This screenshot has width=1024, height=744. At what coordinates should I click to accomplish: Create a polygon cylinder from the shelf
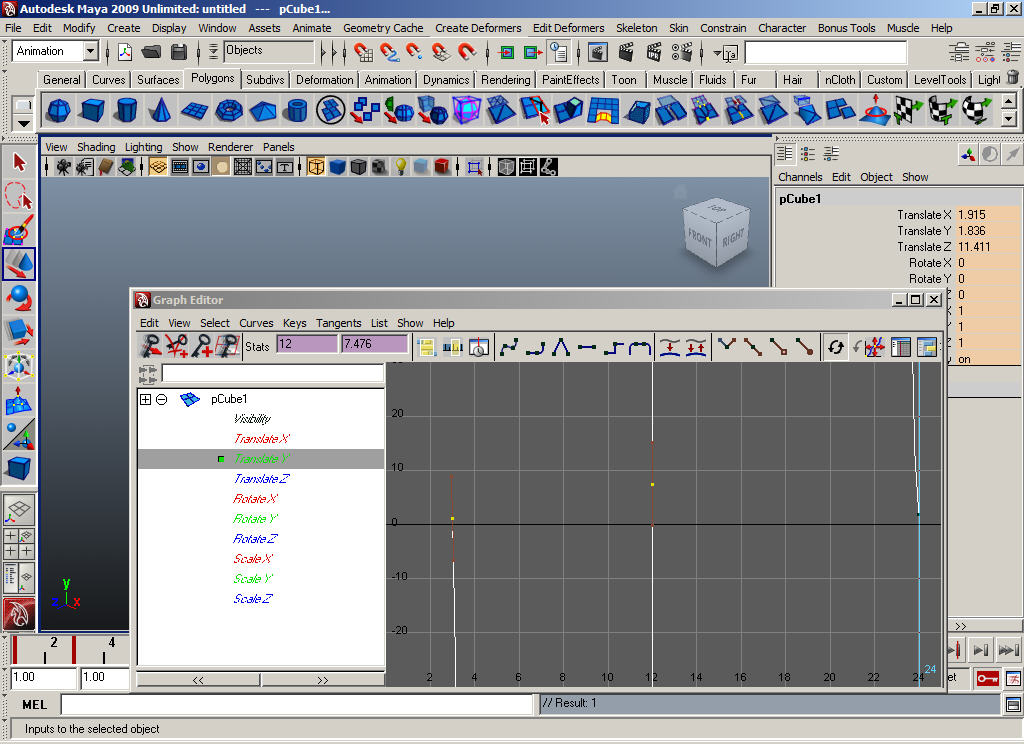tap(126, 110)
